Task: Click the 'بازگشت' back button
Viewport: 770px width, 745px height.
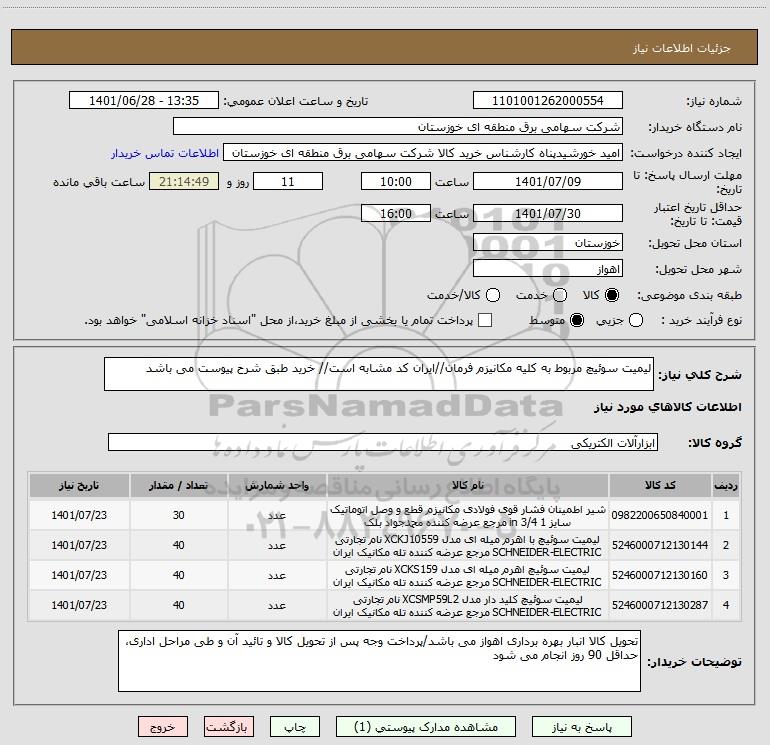Action: coord(231,727)
